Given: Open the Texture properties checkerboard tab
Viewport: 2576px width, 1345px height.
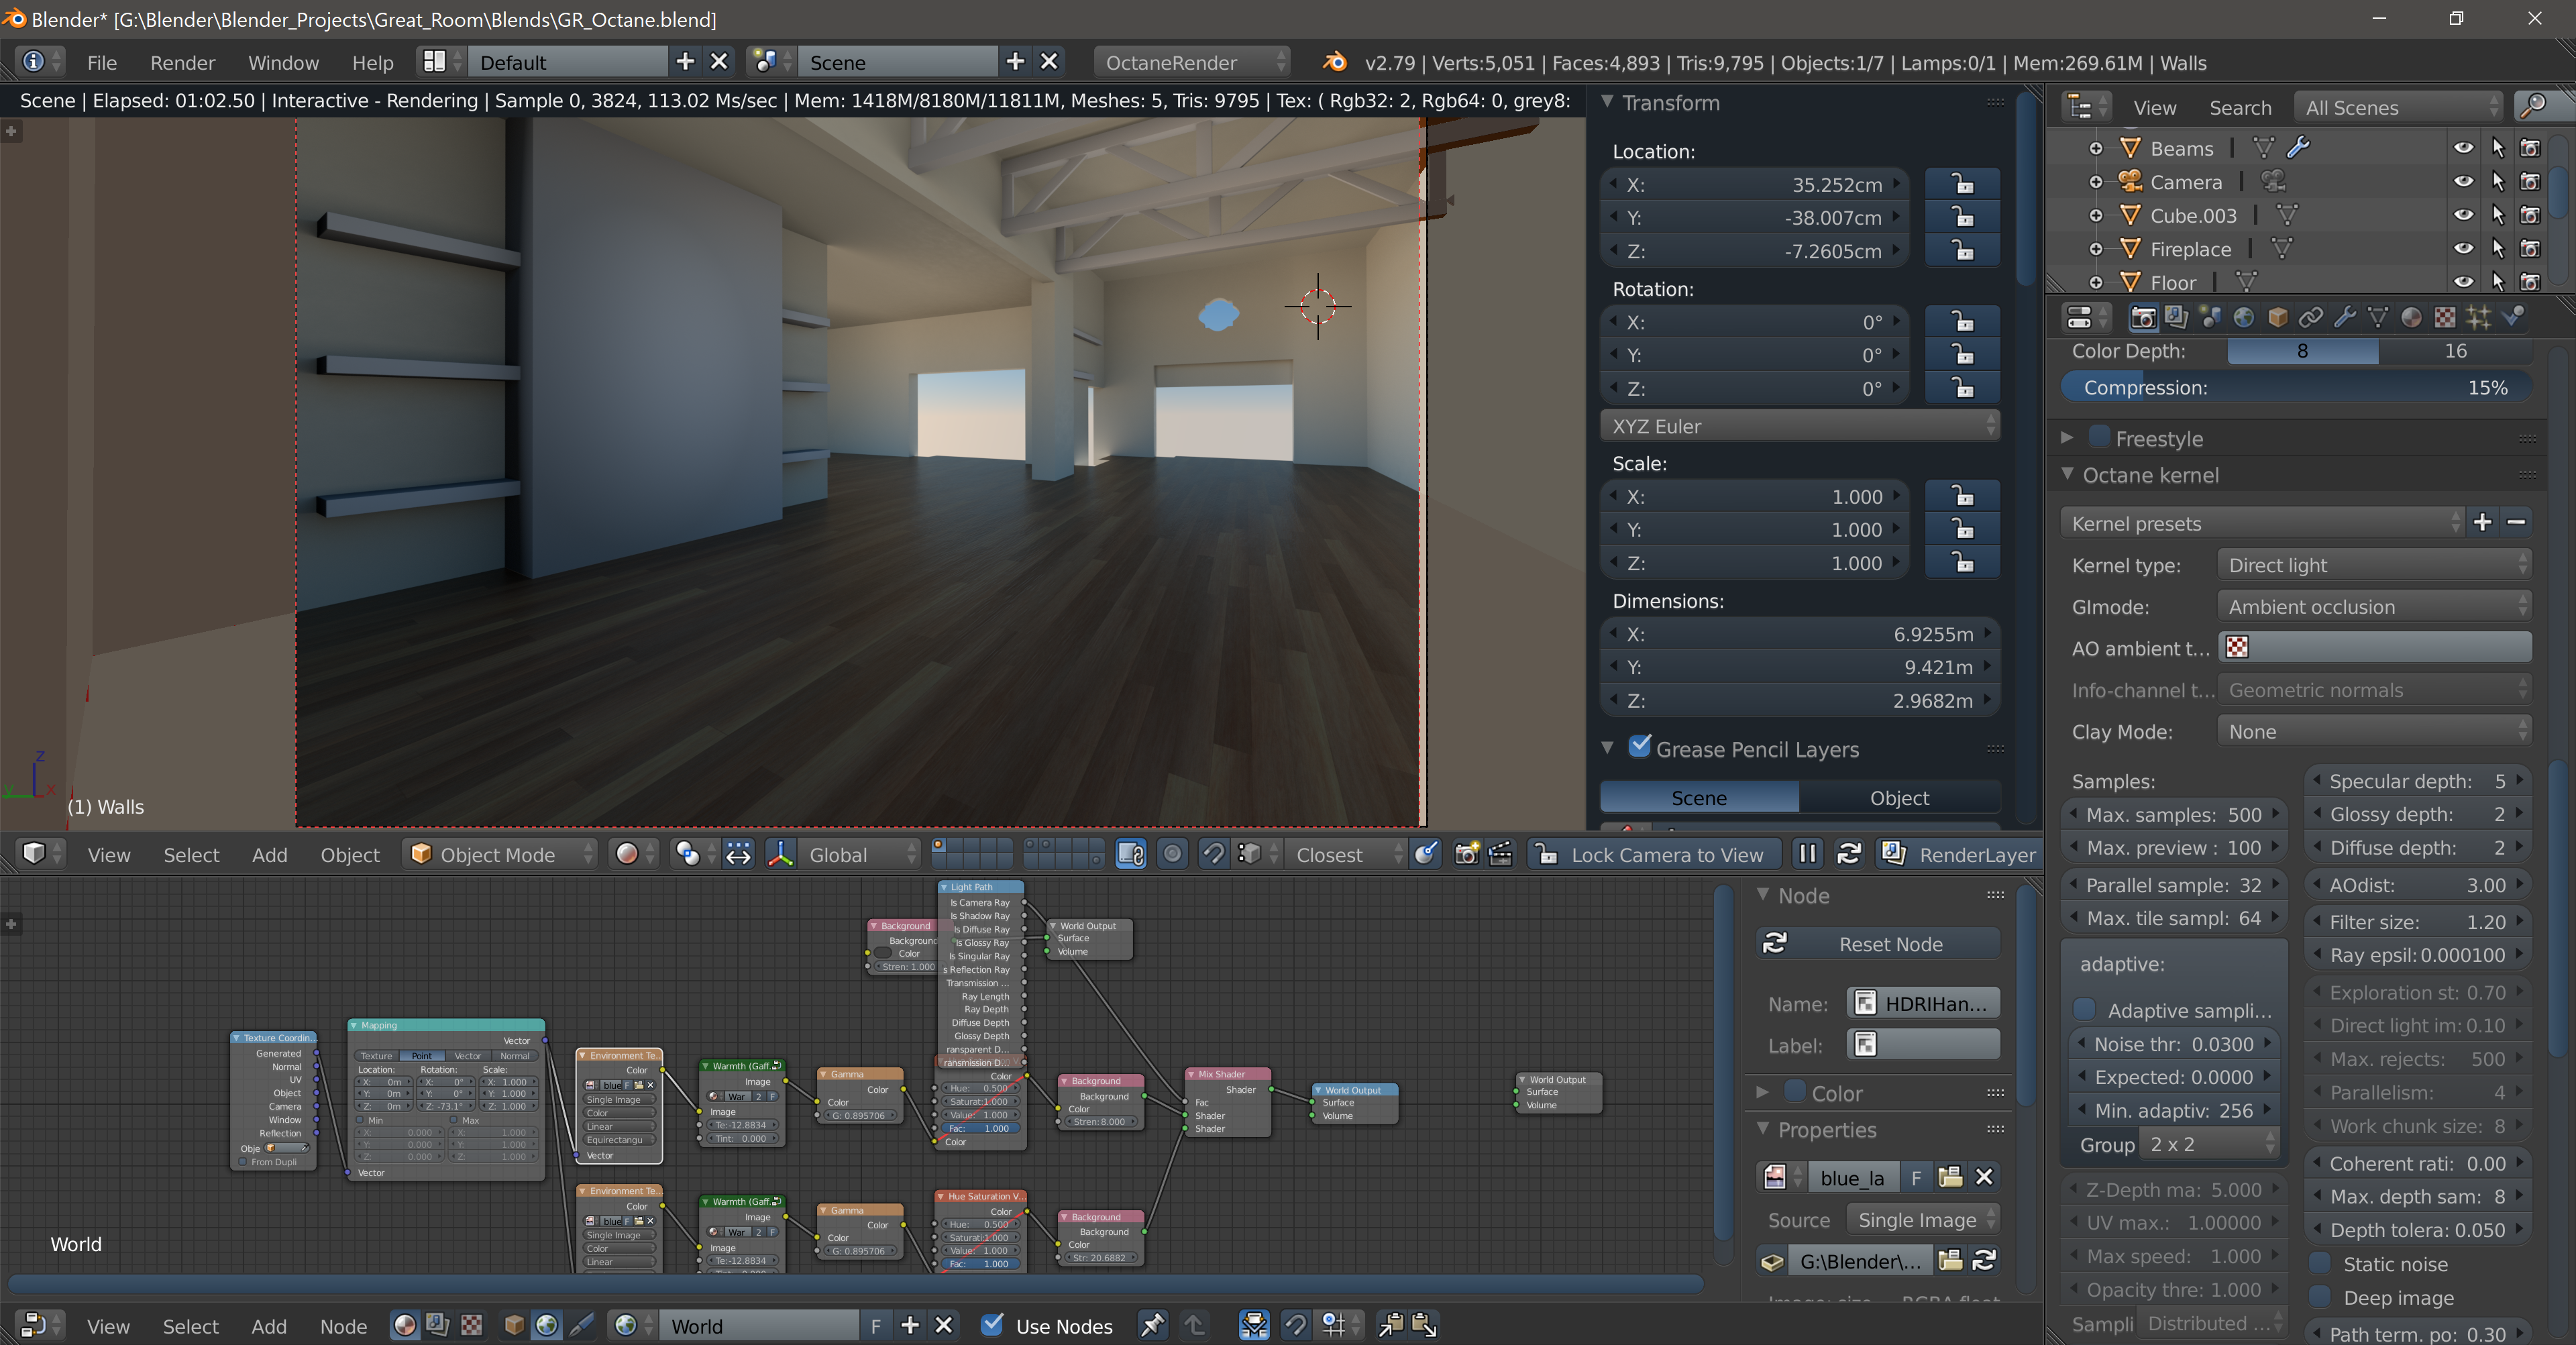Looking at the screenshot, I should (2444, 318).
